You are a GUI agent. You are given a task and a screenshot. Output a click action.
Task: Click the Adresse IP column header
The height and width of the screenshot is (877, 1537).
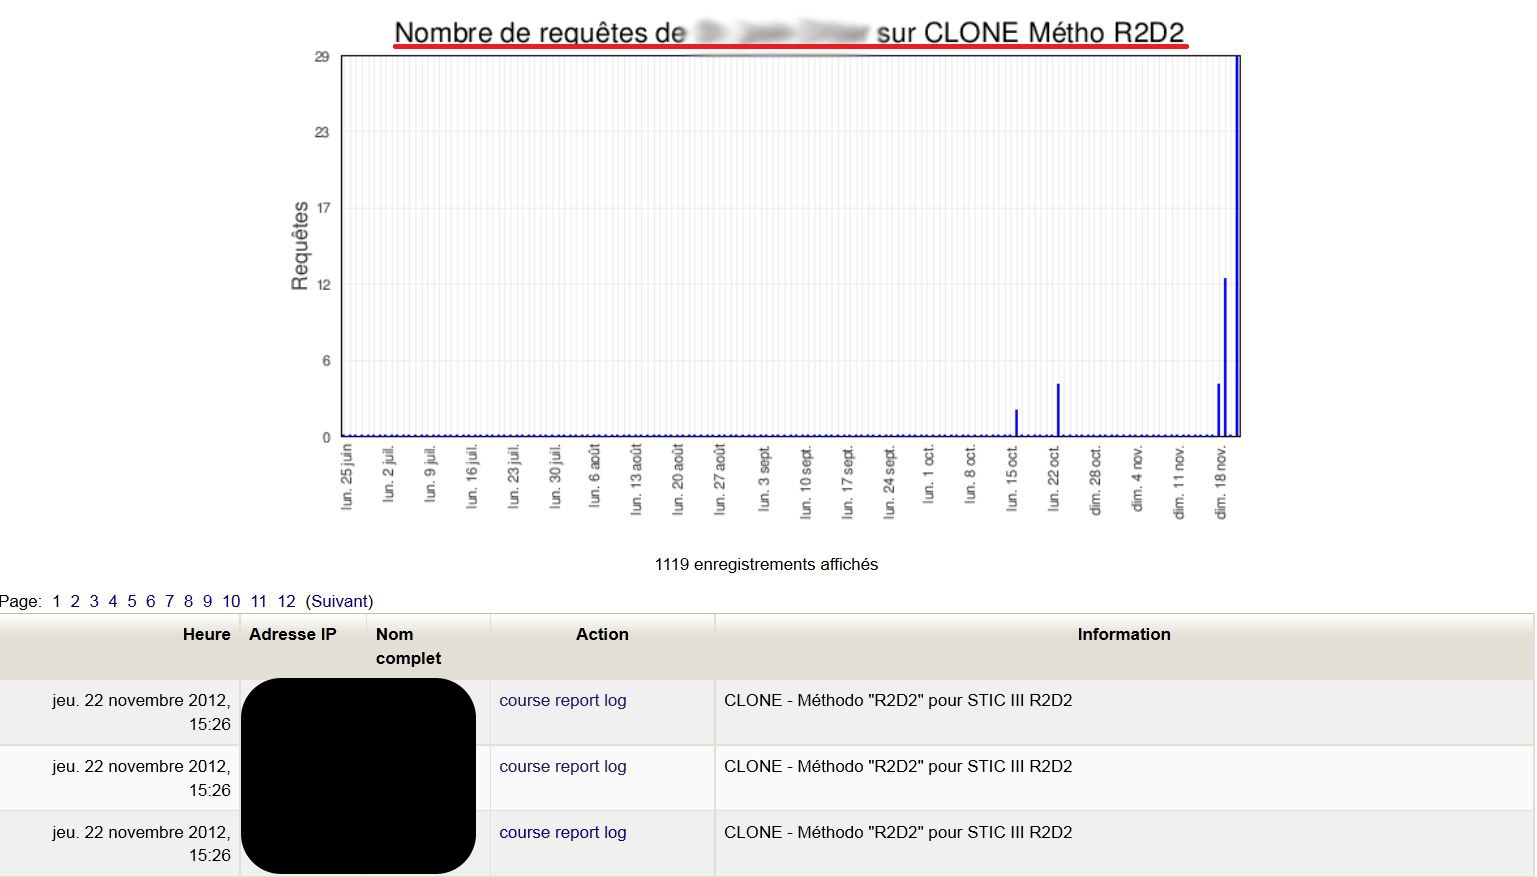pos(293,634)
